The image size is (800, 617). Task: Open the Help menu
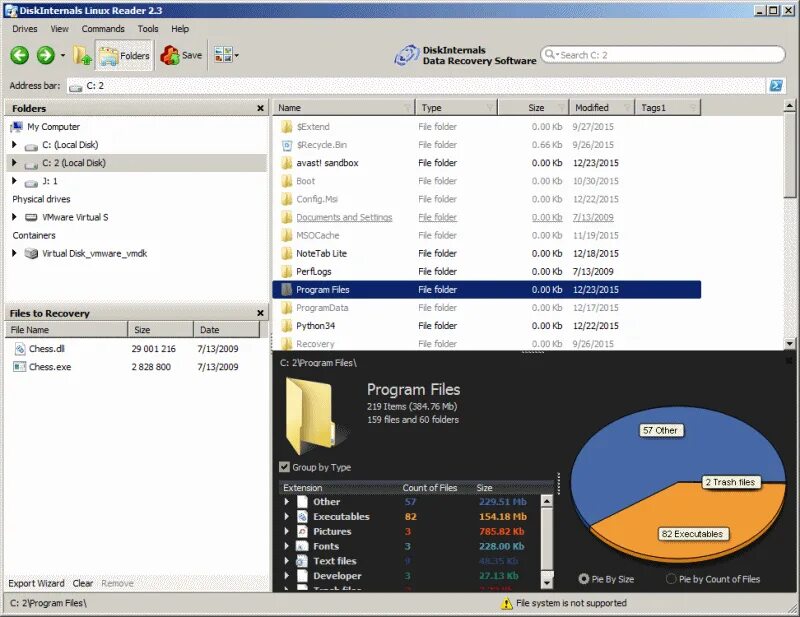click(x=180, y=29)
